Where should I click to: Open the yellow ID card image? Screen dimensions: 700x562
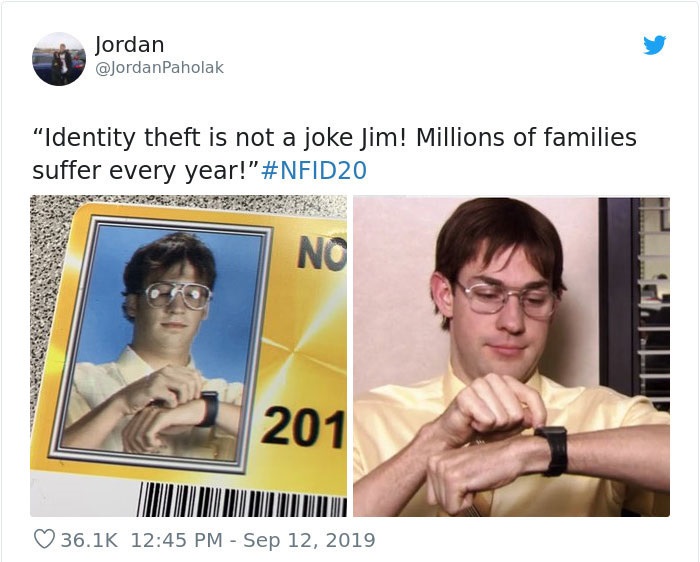point(188,356)
